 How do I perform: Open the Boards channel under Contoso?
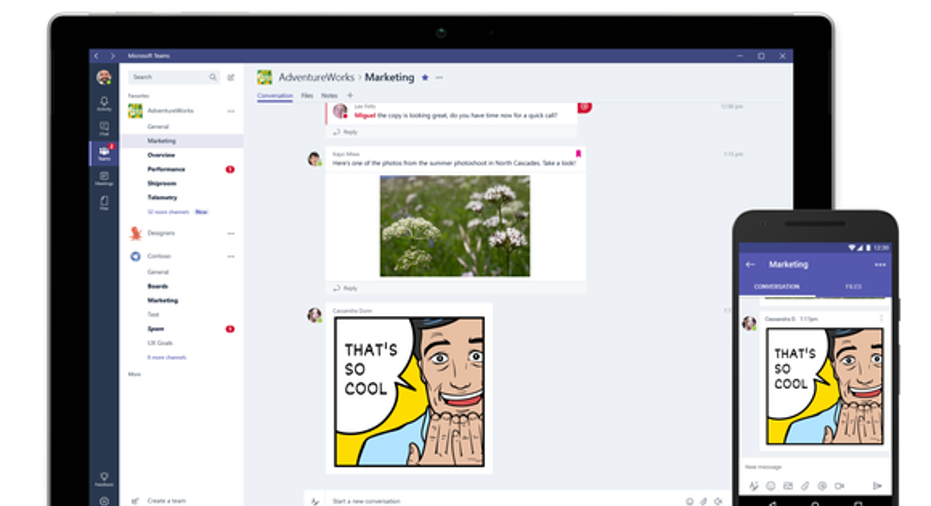point(157,286)
